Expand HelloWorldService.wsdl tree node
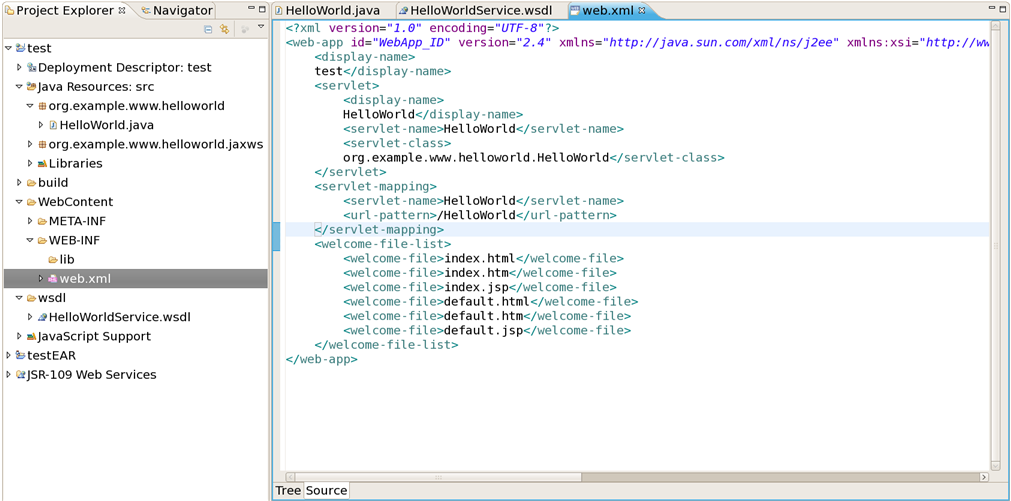Image resolution: width=1011 pixels, height=501 pixels. click(x=30, y=317)
